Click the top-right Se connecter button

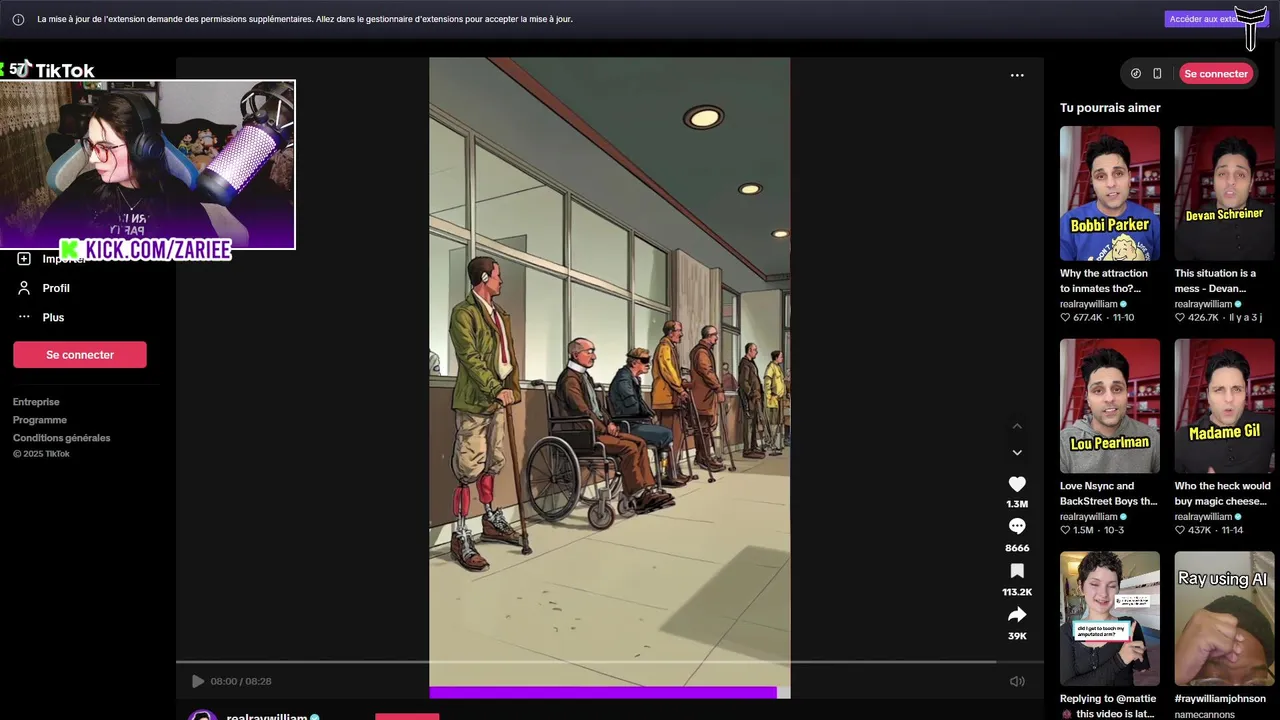click(1216, 74)
